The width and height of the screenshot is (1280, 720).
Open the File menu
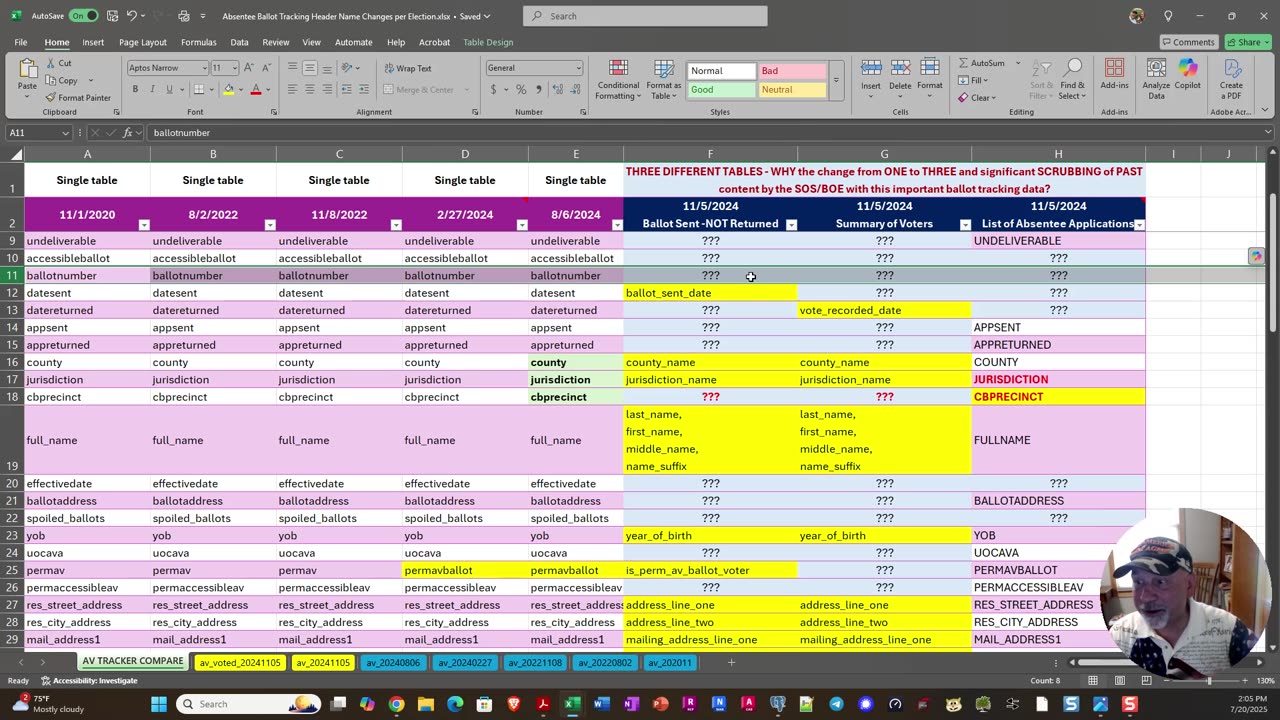coord(20,42)
